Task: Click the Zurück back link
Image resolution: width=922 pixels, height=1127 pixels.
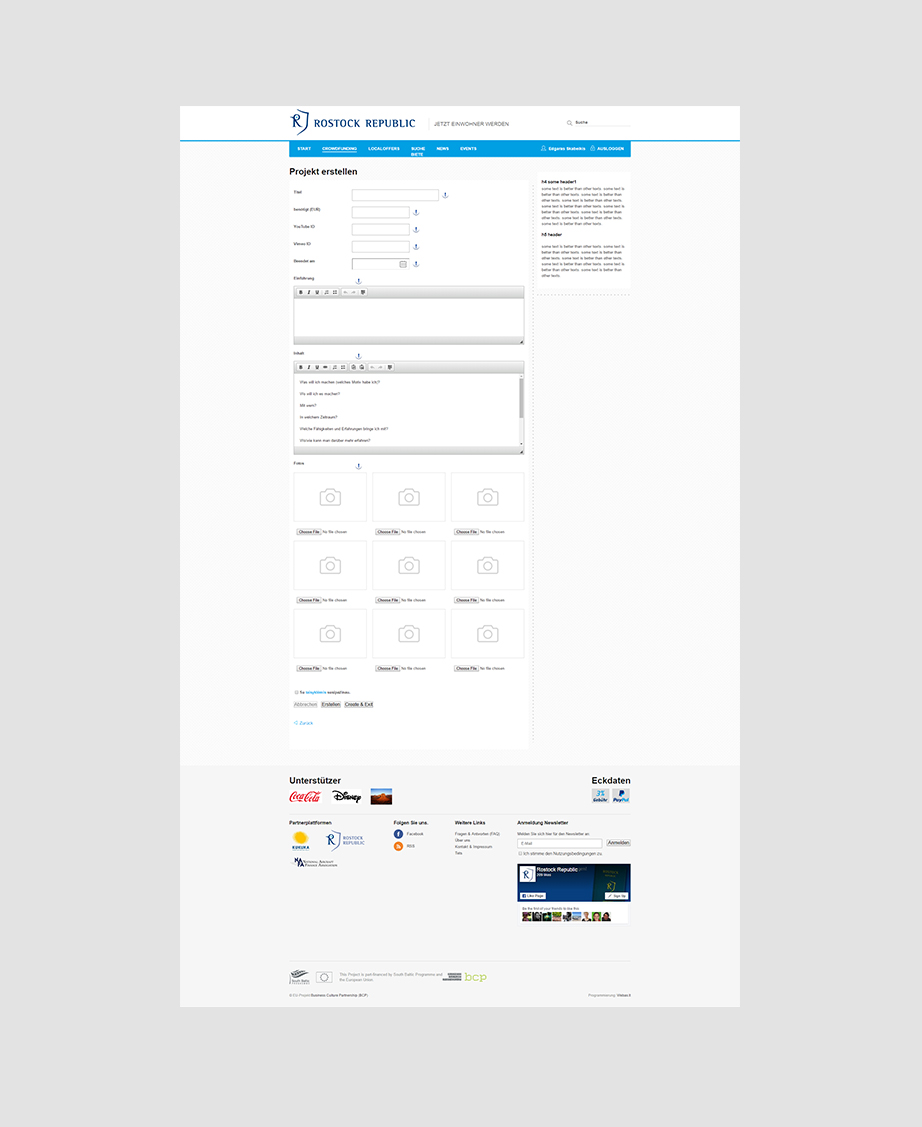Action: pyautogui.click(x=305, y=722)
